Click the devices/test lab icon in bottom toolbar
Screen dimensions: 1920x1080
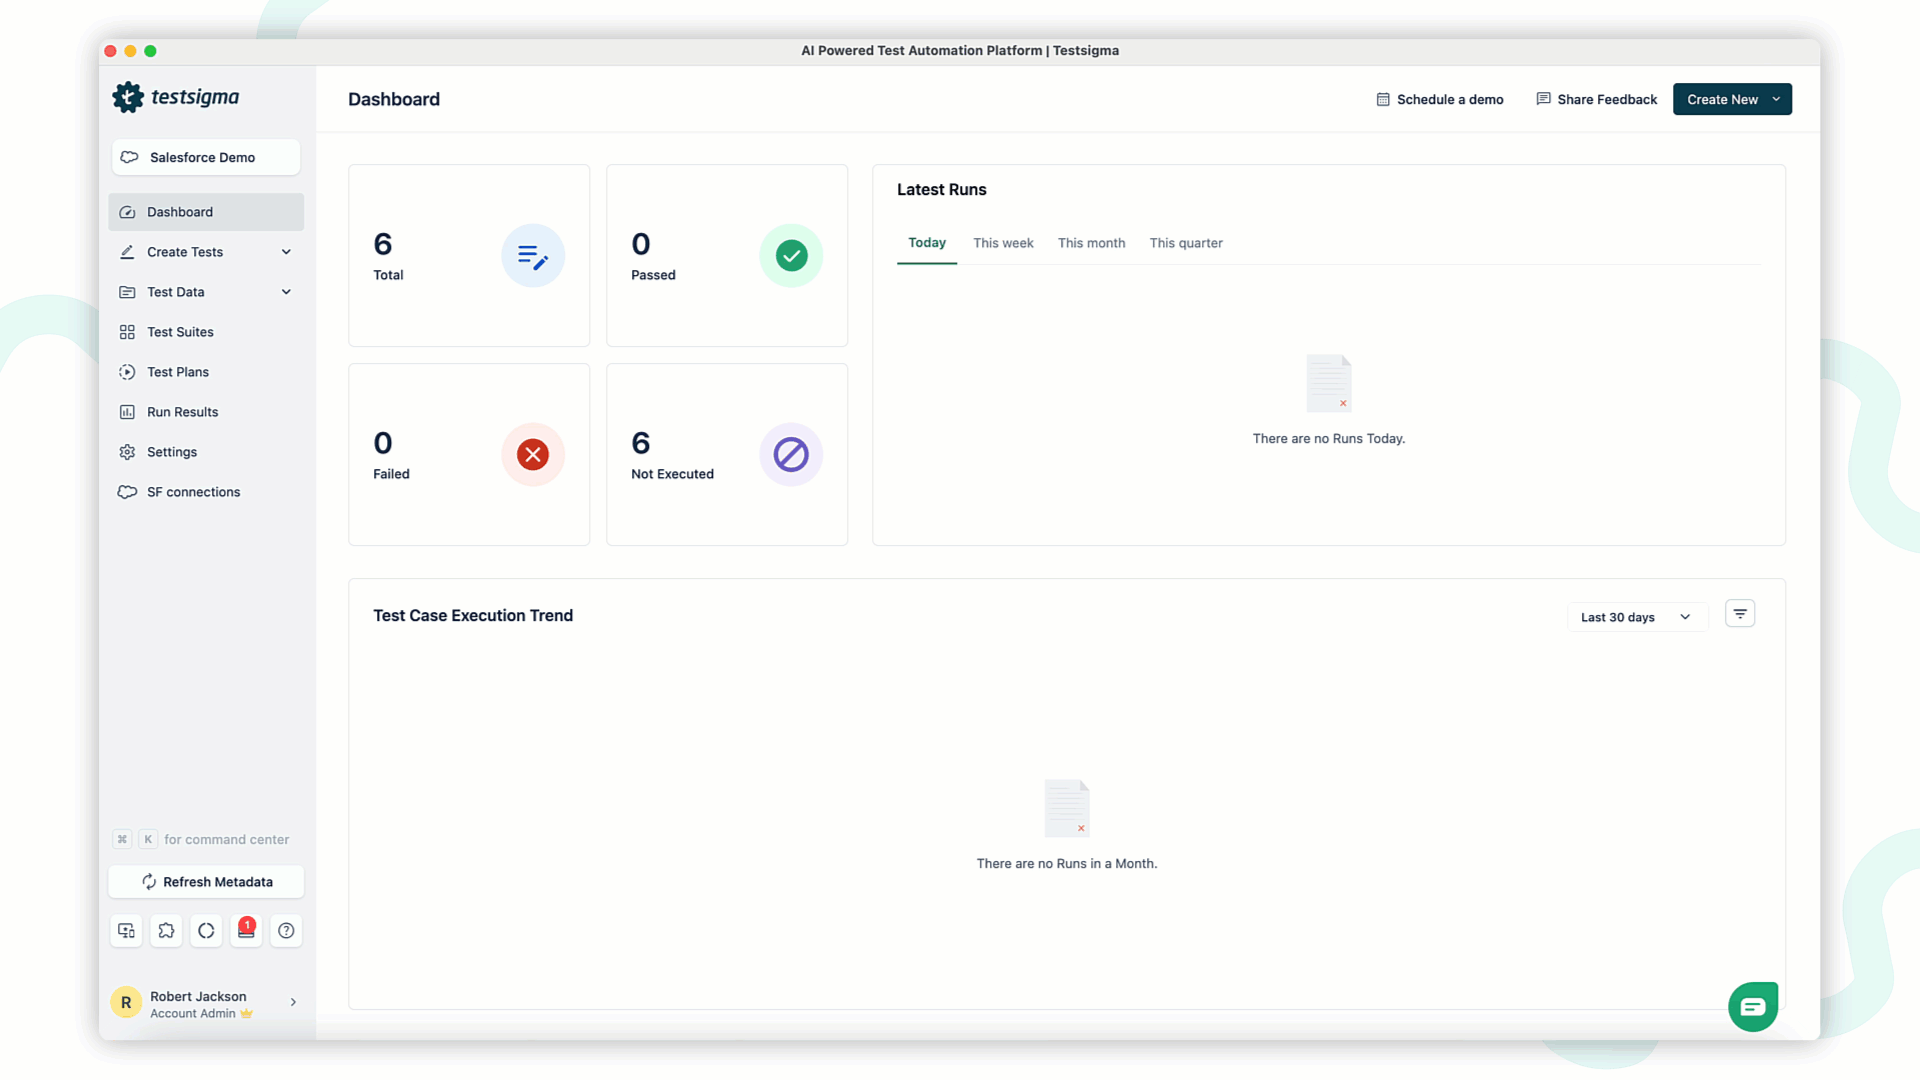tap(126, 931)
